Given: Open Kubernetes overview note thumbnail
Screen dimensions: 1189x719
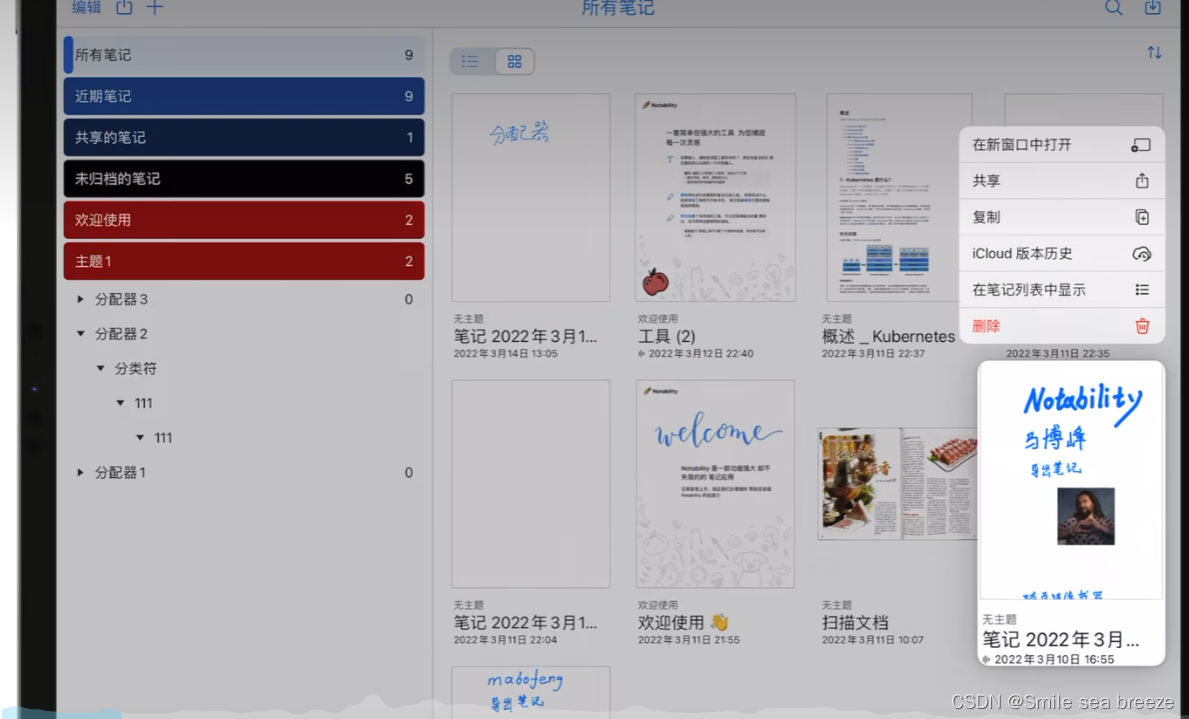Looking at the screenshot, I should (x=899, y=197).
